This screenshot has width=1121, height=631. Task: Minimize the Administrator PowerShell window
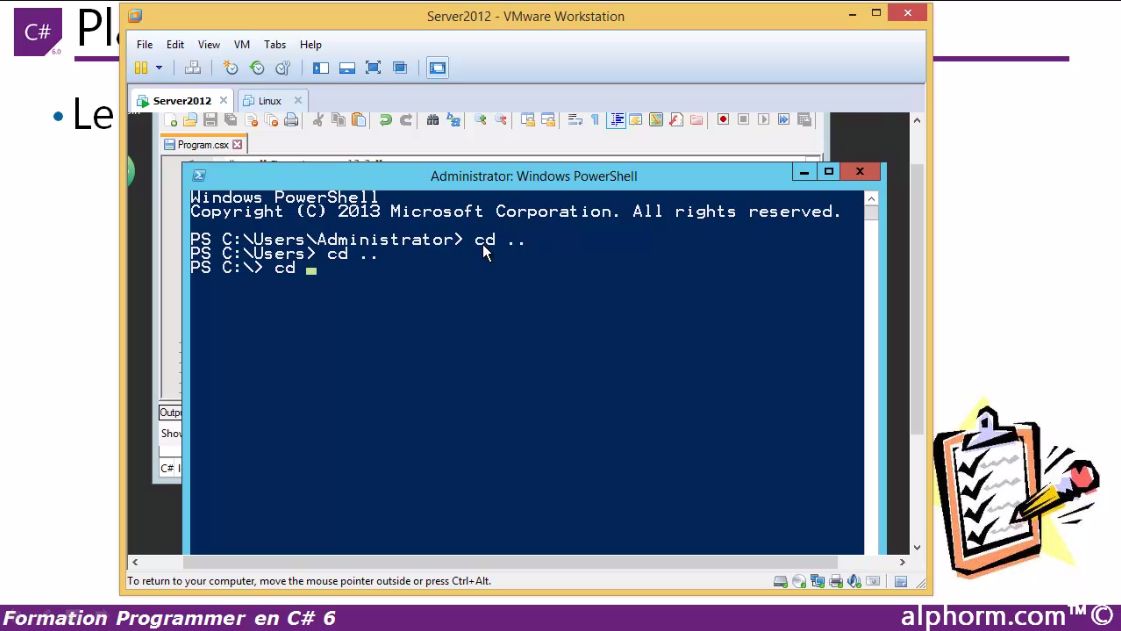pyautogui.click(x=804, y=172)
